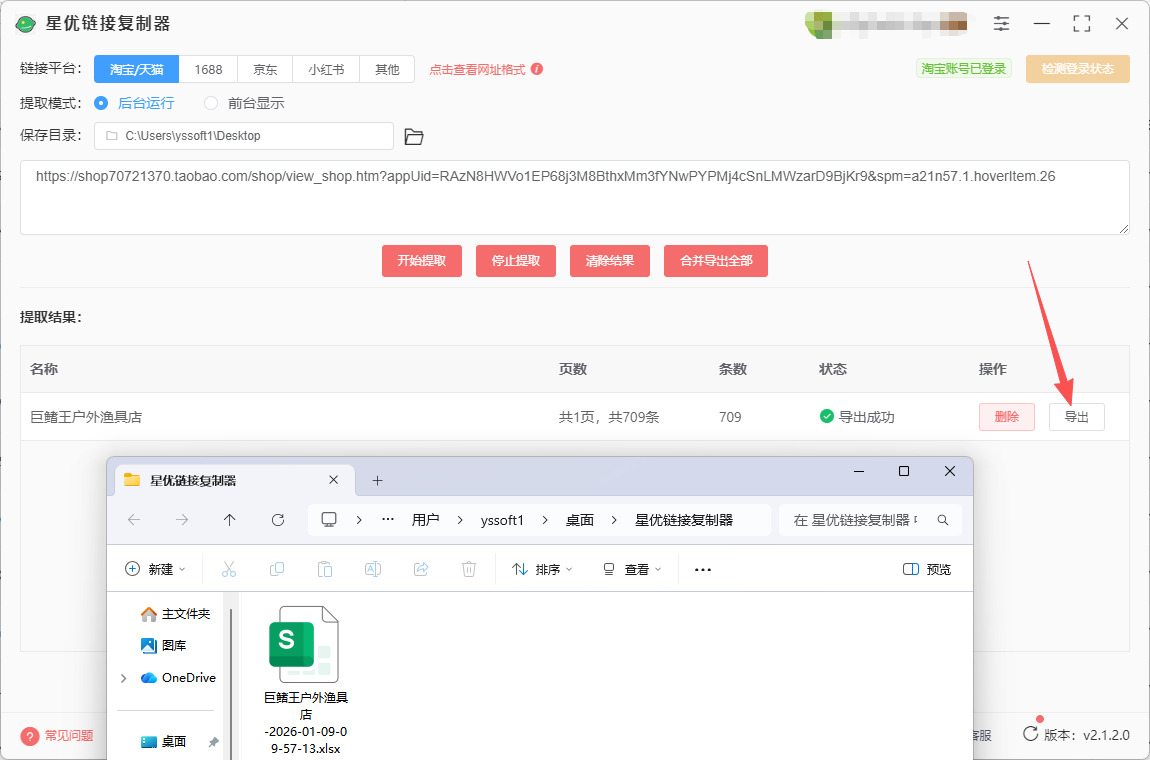Click the 停止提取 button
Image resolution: width=1150 pixels, height=760 pixels.
516,261
